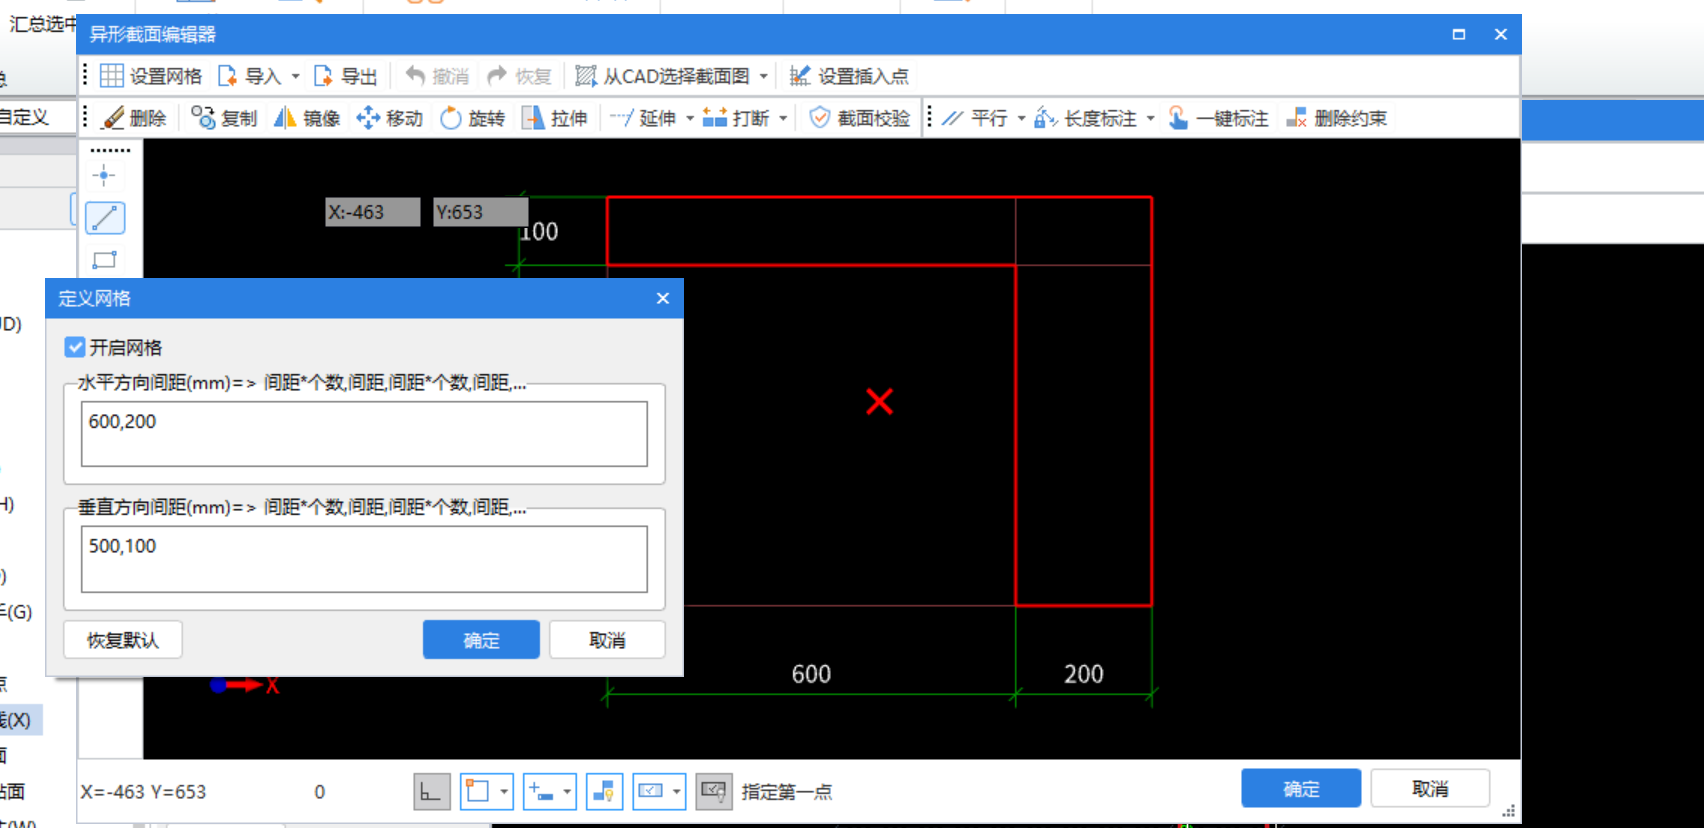Click the 导入 import icon
This screenshot has height=828, width=1704.
coord(228,76)
